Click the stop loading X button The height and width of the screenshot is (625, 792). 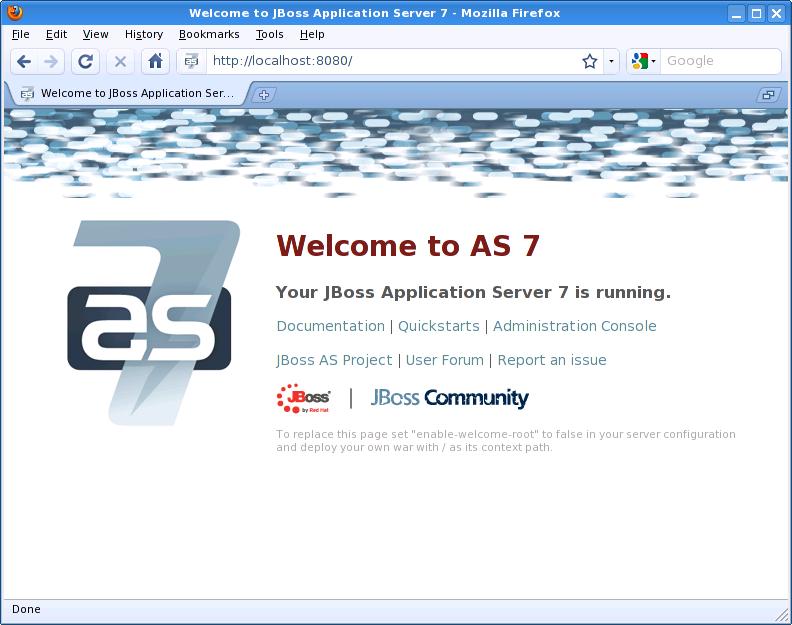(x=120, y=62)
